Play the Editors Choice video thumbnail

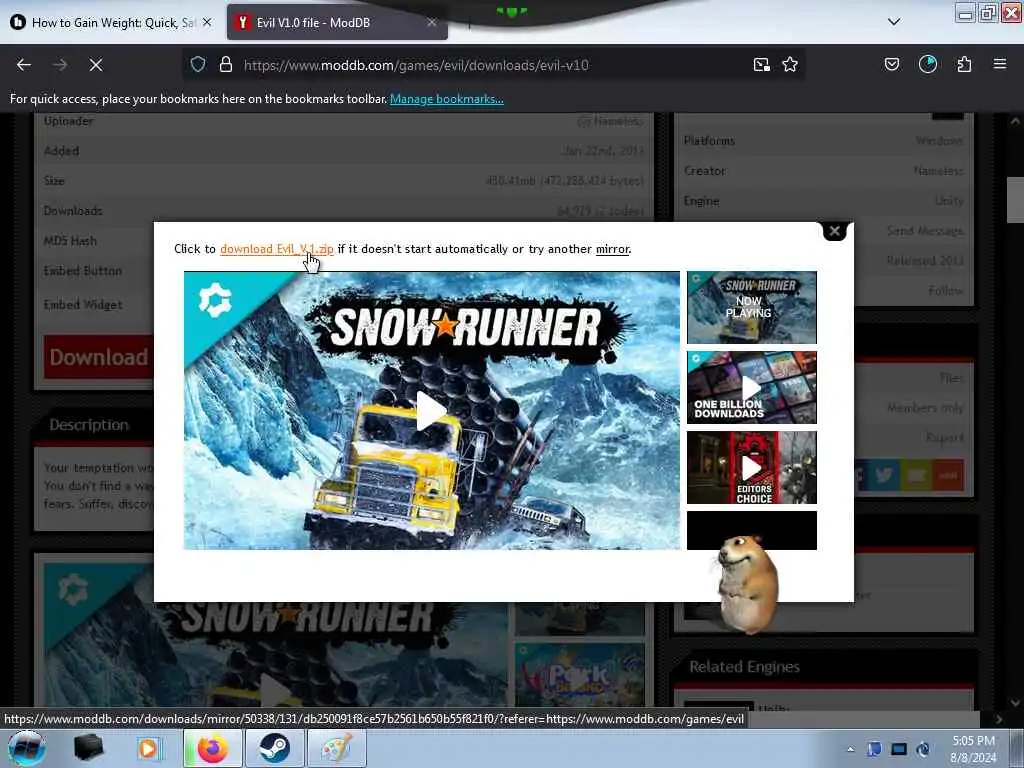coord(752,468)
